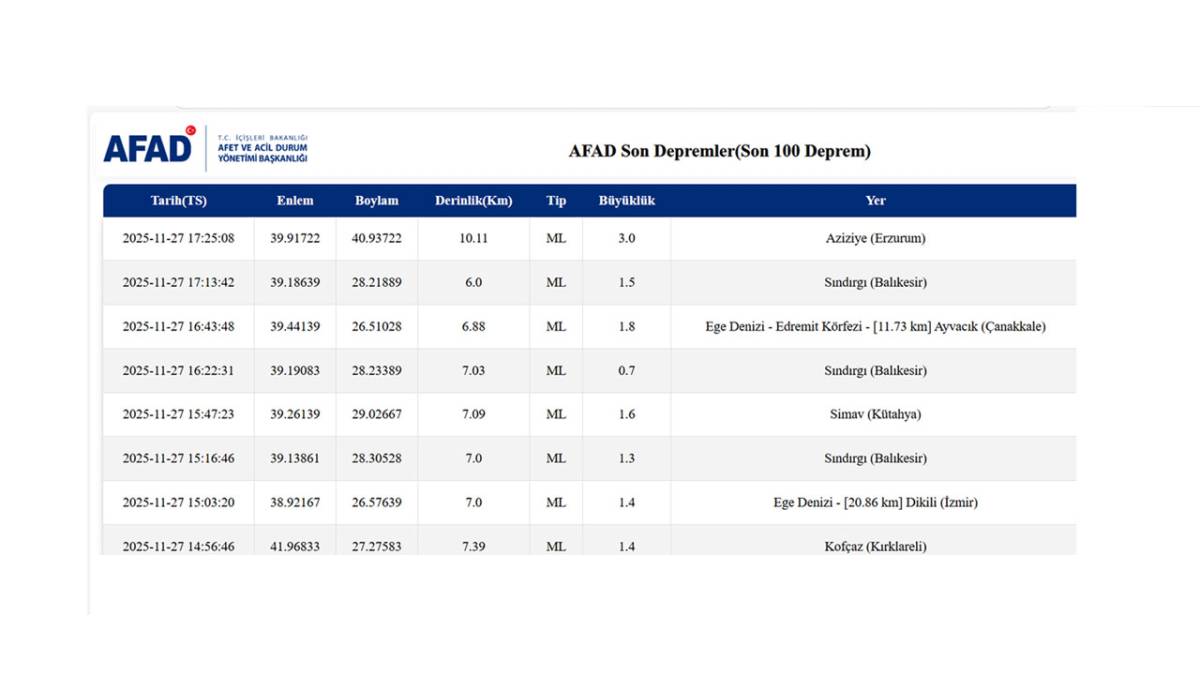Select the Enlem column header

click(x=295, y=201)
